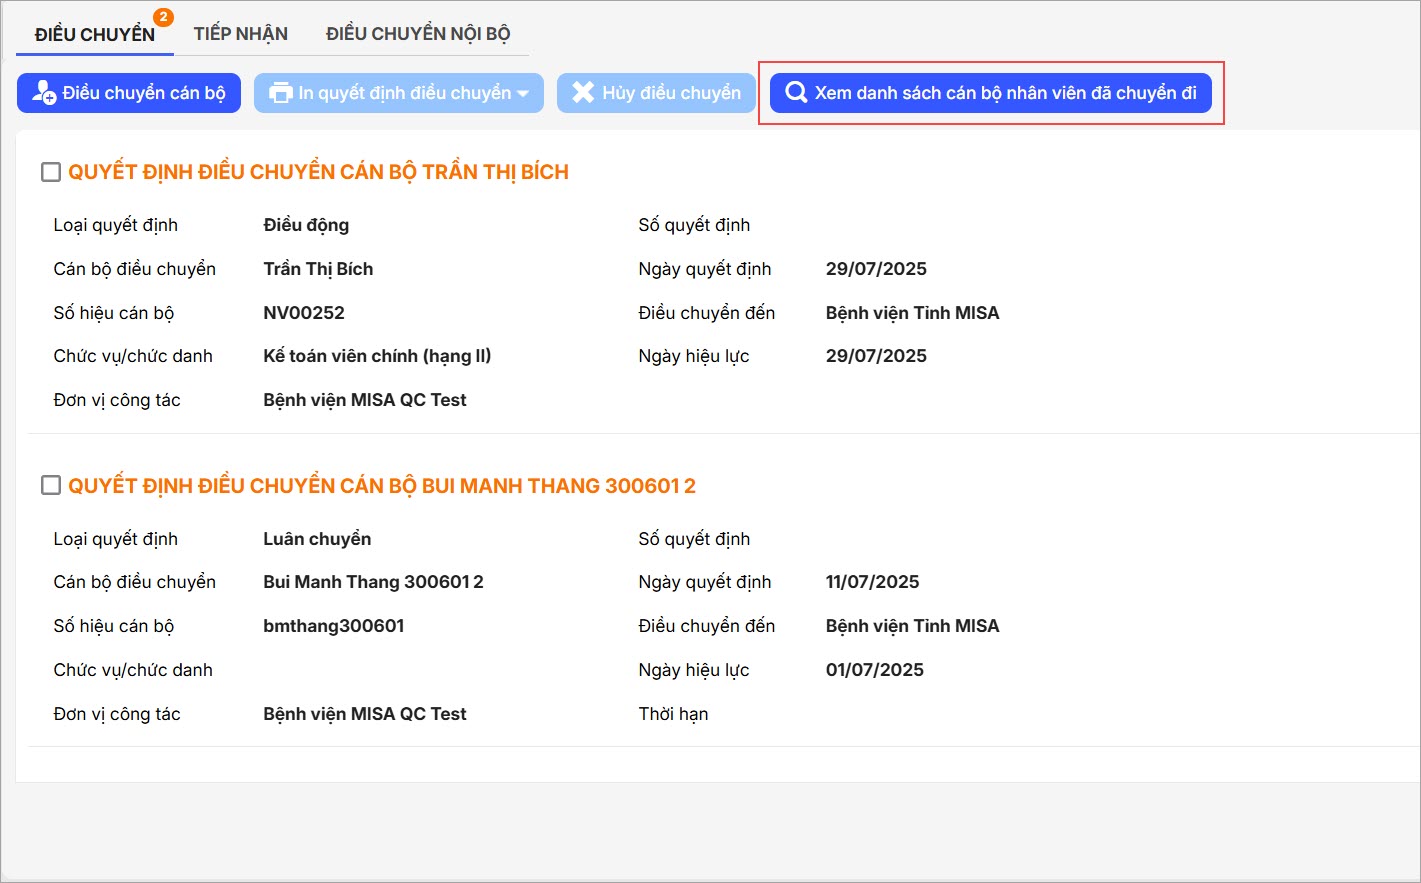The height and width of the screenshot is (883, 1421).
Task: Switch to the ĐIỀU CHUYỂN tab
Action: 95,34
